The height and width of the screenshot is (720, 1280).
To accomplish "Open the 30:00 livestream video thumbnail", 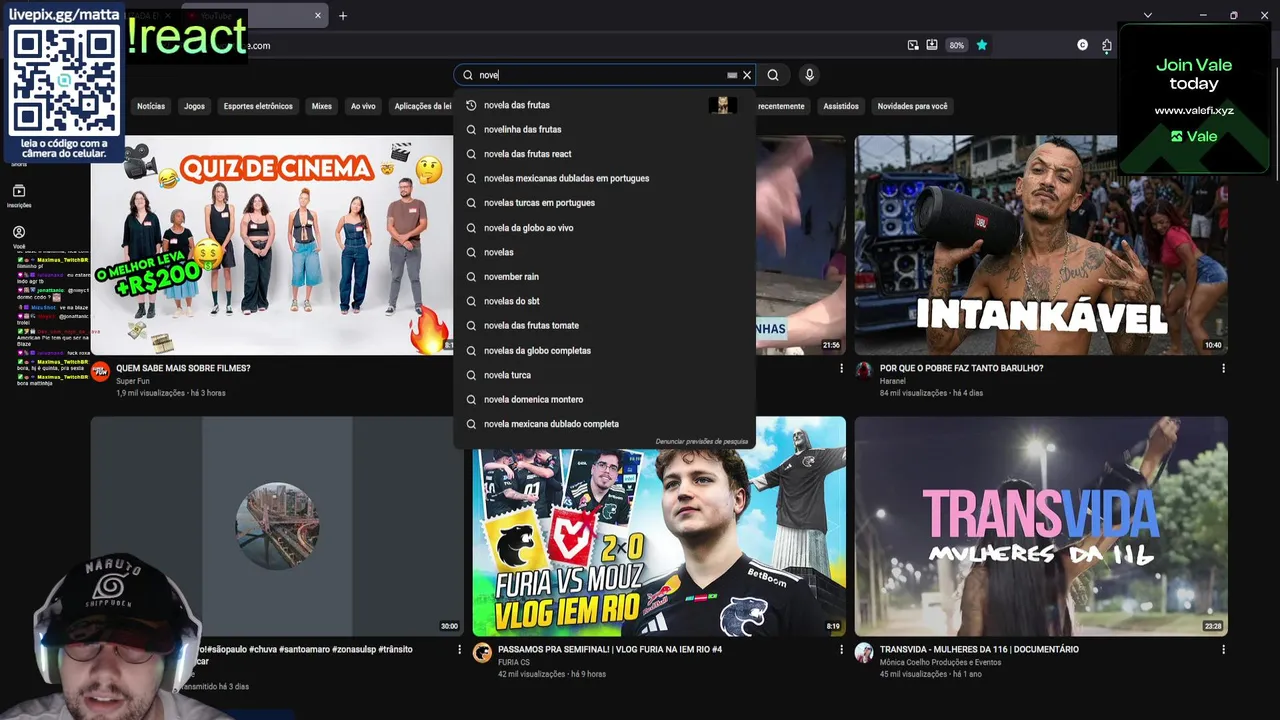I will click(277, 527).
